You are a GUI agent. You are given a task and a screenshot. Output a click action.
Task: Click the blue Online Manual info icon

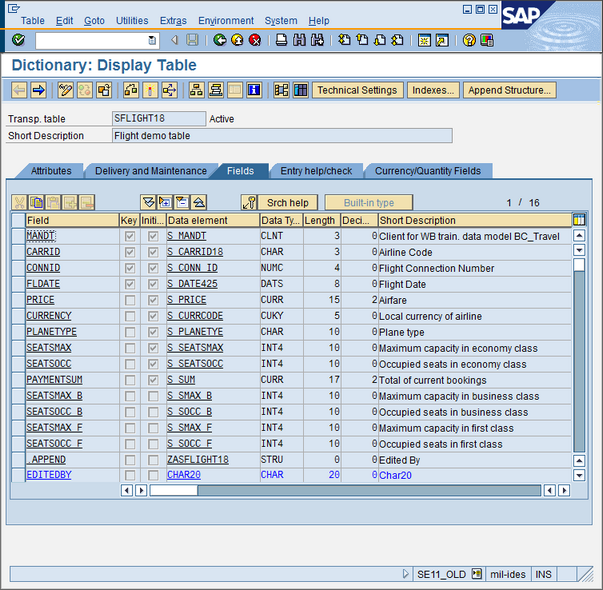pyautogui.click(x=254, y=90)
